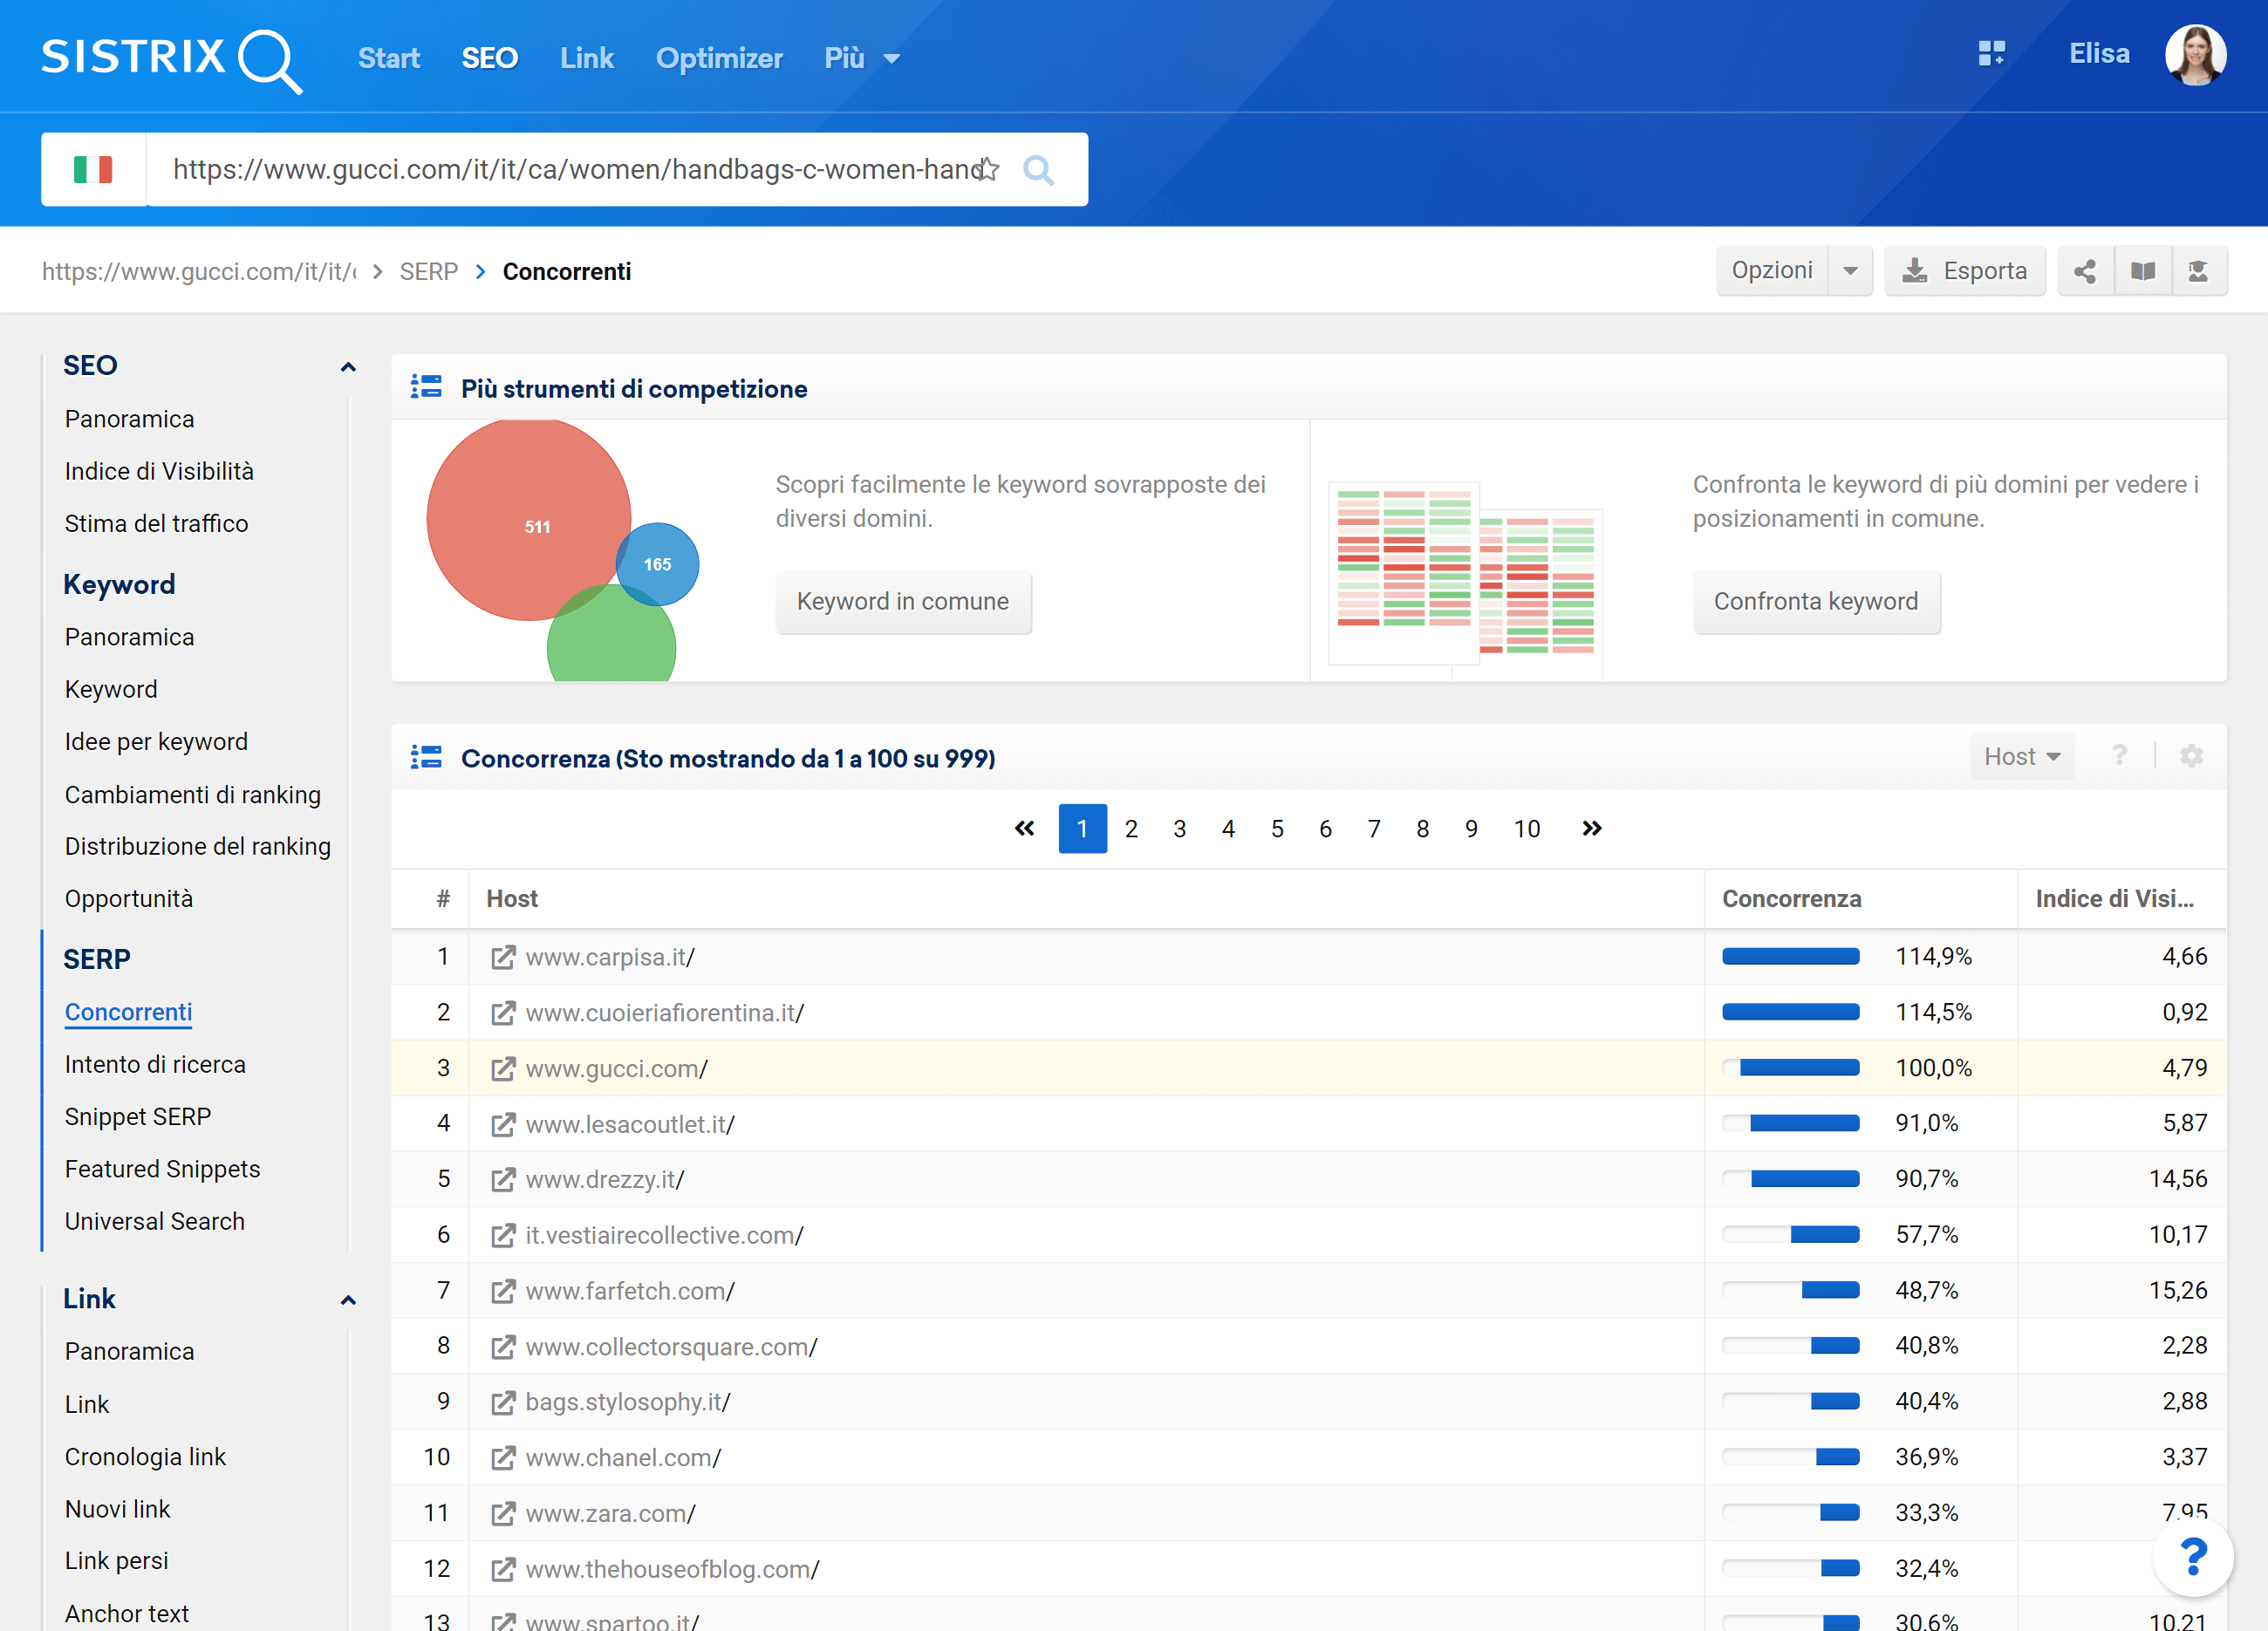Click the gucci.com URL breadcrumb
Image resolution: width=2268 pixels, height=1631 pixels.
click(x=199, y=271)
